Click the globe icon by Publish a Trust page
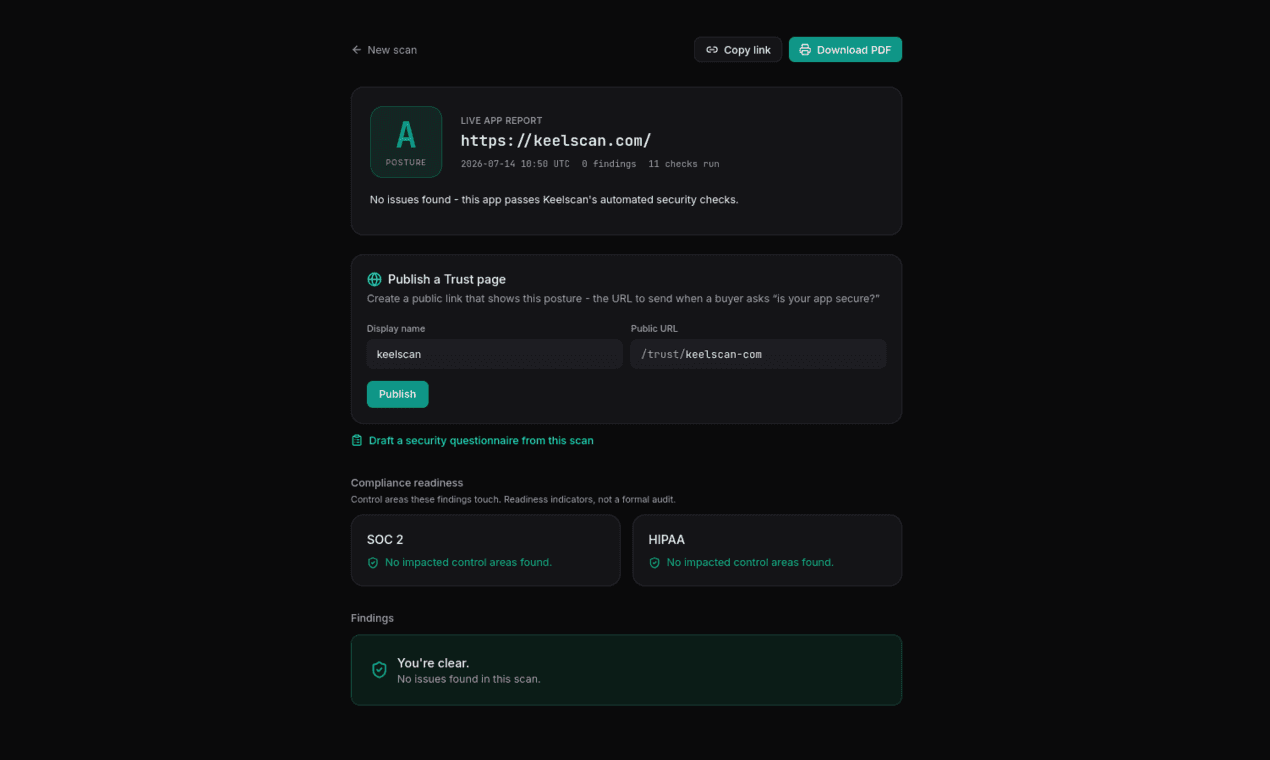The width and height of the screenshot is (1270, 760). 375,280
